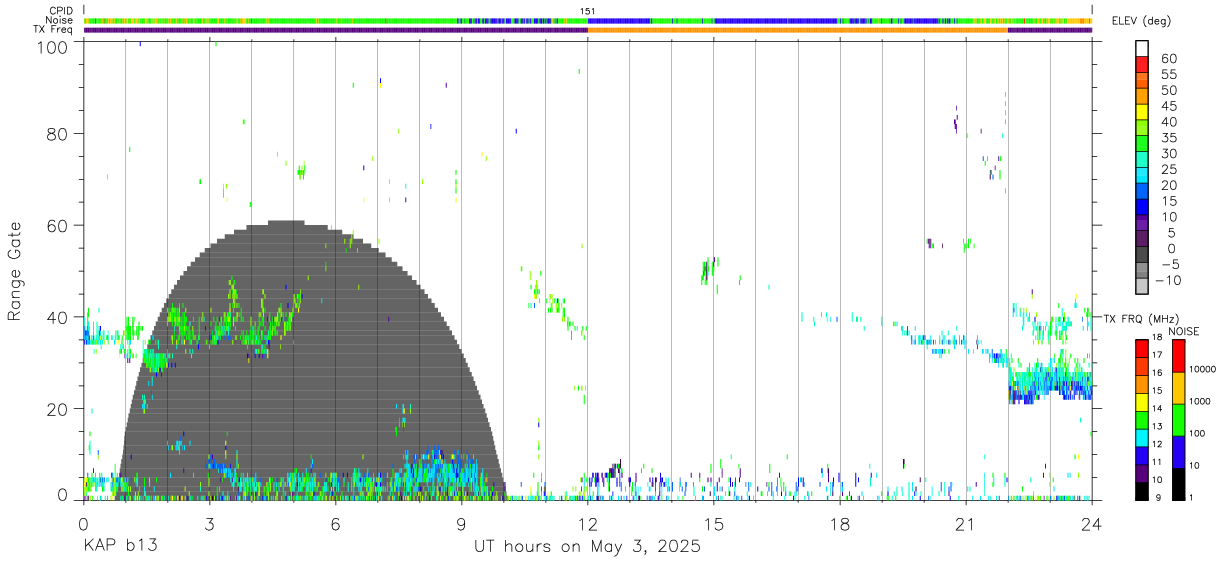Click the blue ELEV swatch between 10 and 15
The image size is (1228, 567).
coord(1142,209)
